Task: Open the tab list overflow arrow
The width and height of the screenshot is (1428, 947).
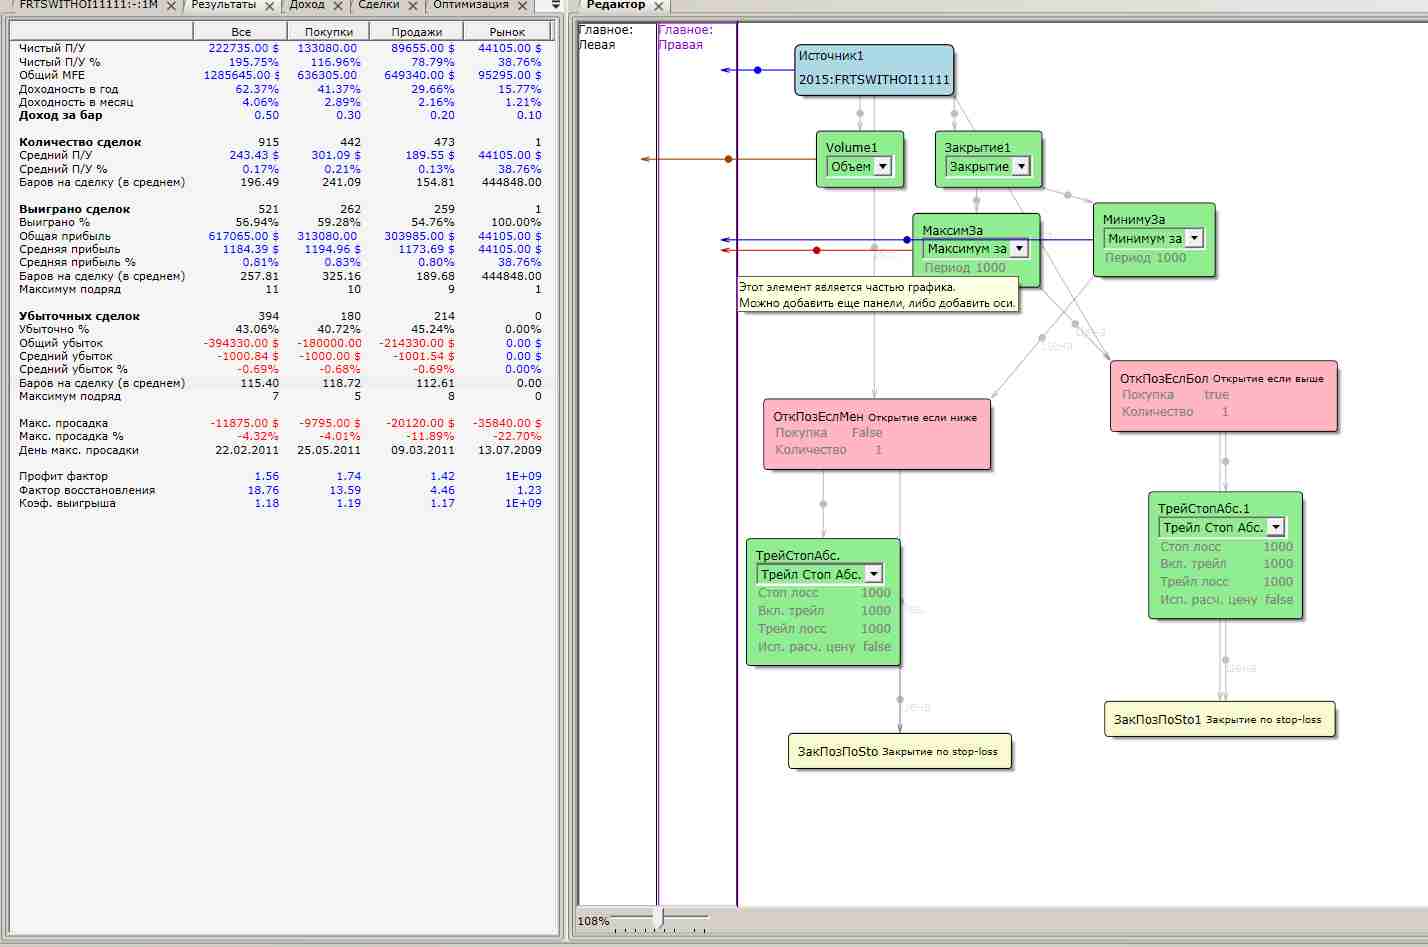Action: point(556,5)
